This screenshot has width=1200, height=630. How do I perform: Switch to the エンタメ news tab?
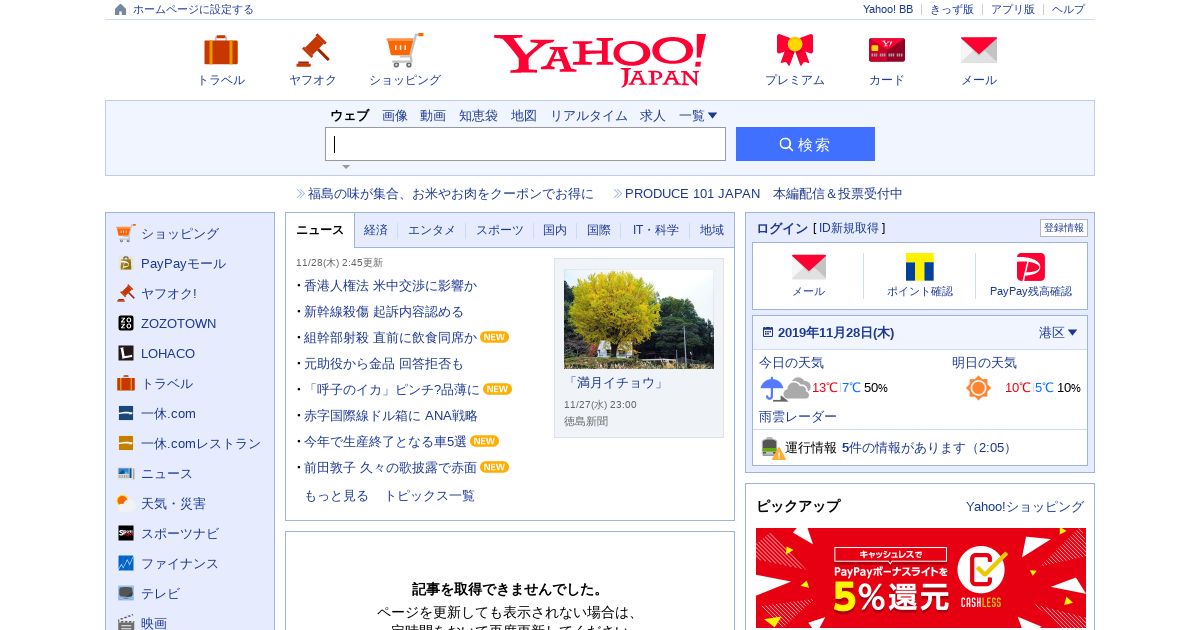point(432,230)
